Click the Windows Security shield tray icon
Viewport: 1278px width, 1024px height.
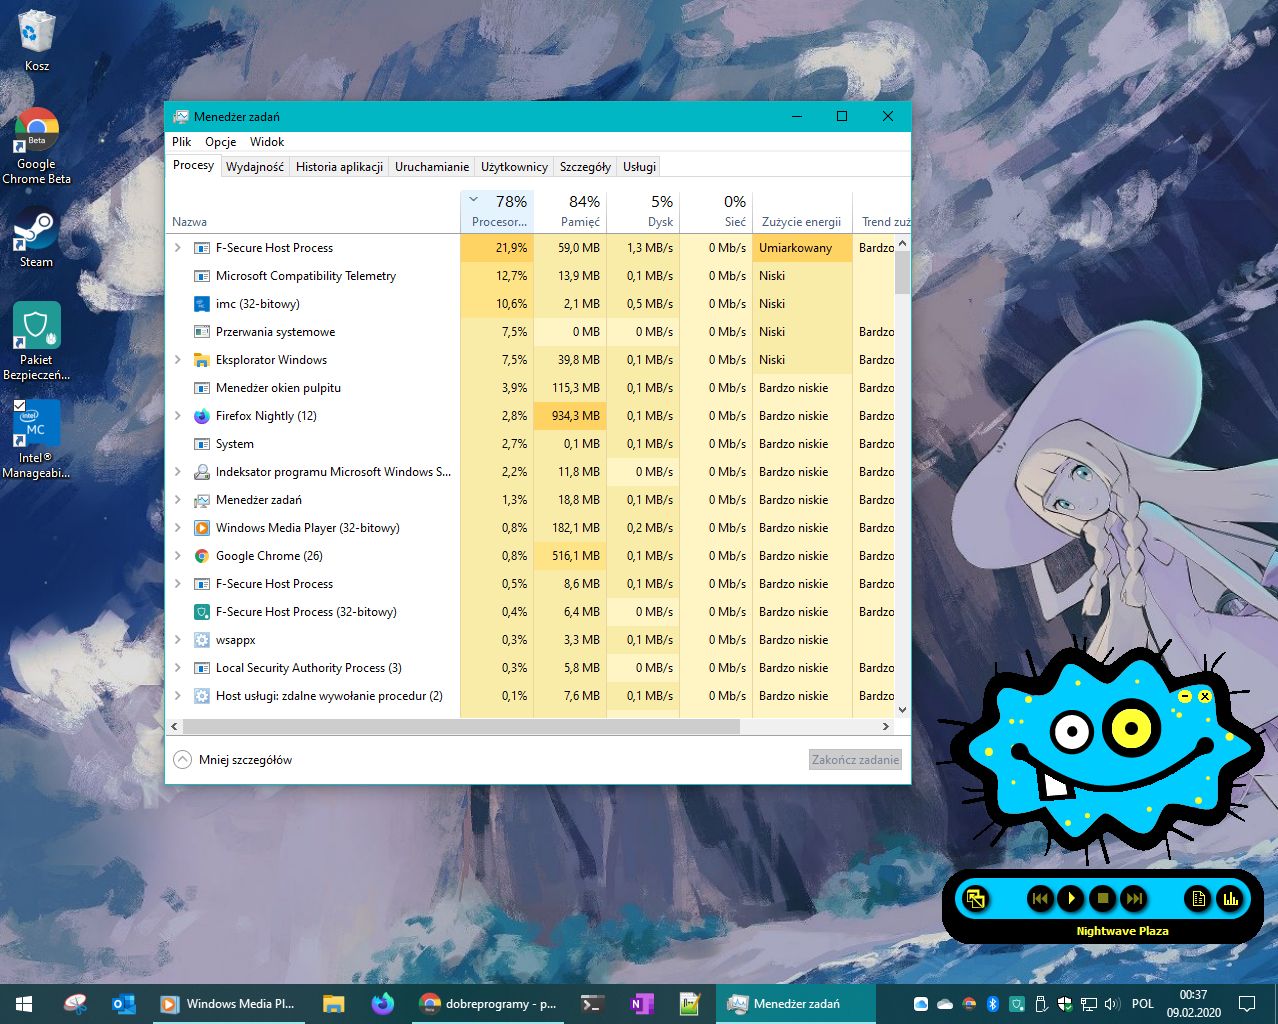coord(1065,1004)
